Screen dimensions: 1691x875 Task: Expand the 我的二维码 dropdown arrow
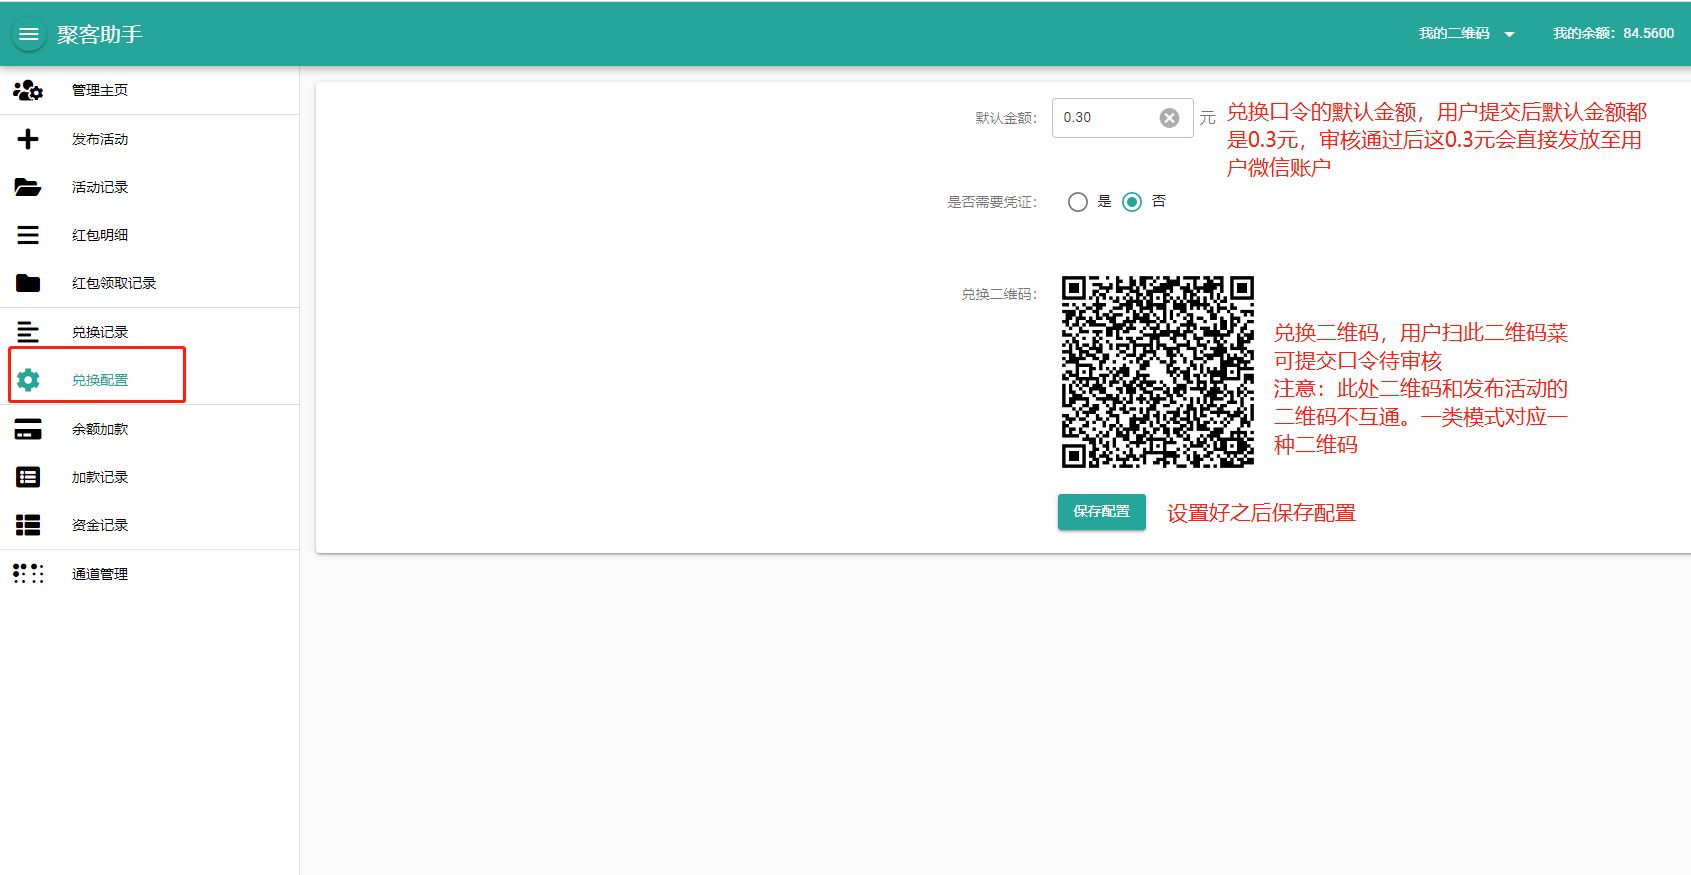[1509, 35]
